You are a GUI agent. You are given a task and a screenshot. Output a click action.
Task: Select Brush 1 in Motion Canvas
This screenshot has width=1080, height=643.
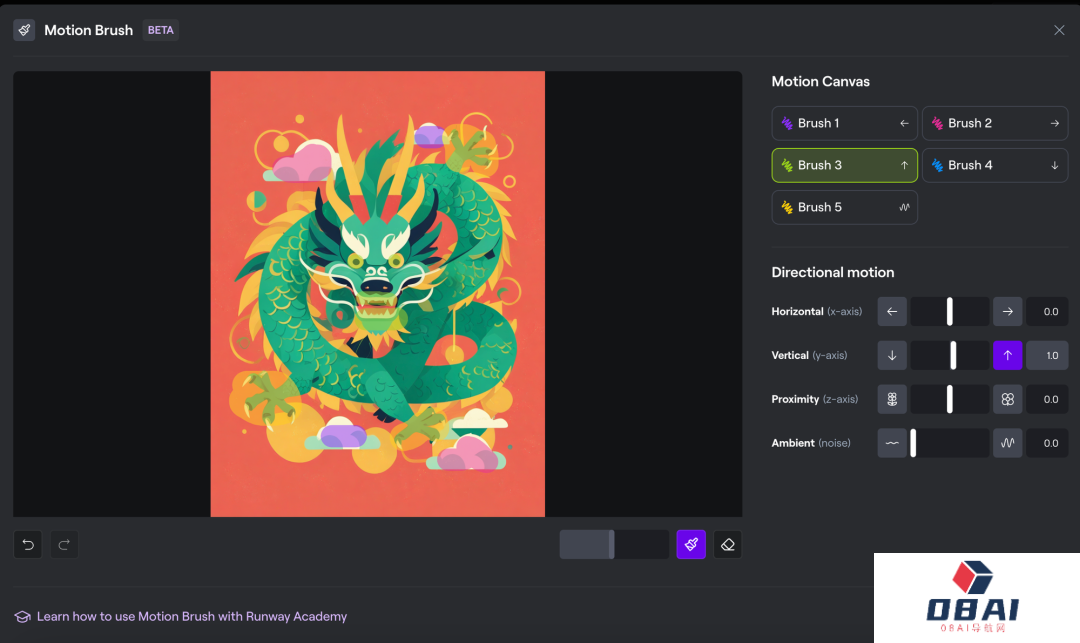click(x=844, y=123)
